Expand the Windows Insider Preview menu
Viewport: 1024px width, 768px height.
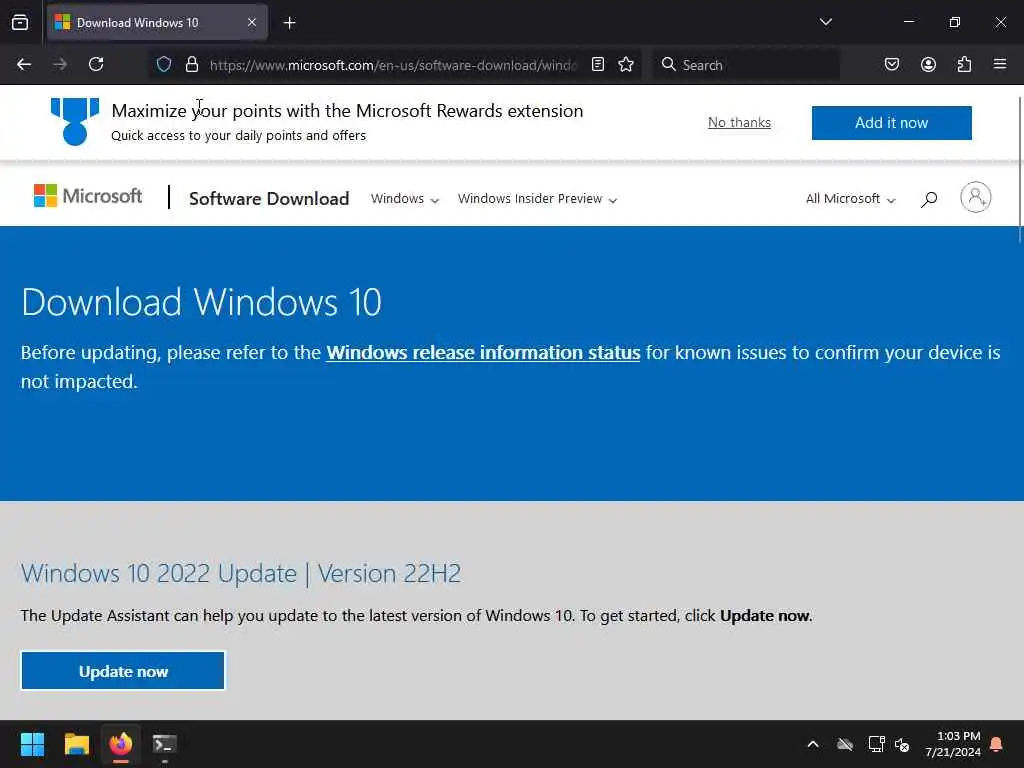point(537,199)
